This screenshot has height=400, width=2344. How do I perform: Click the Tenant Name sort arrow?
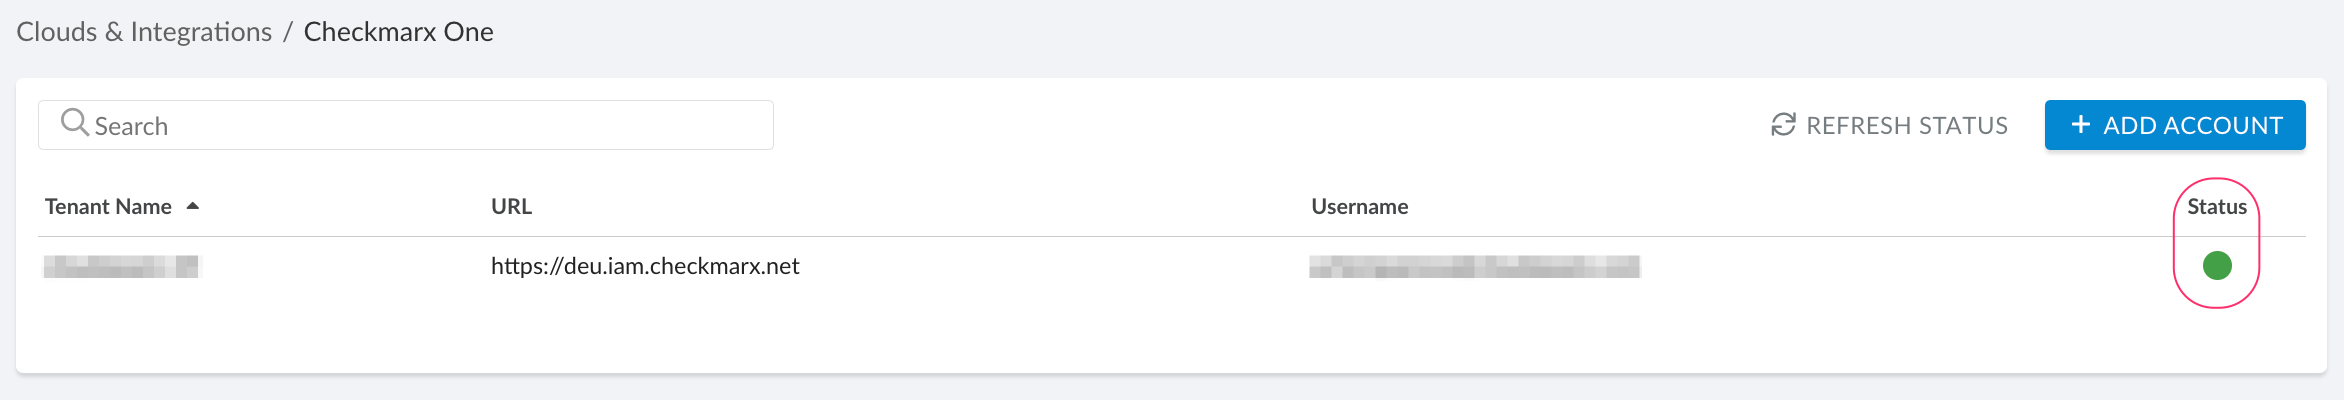point(193,206)
